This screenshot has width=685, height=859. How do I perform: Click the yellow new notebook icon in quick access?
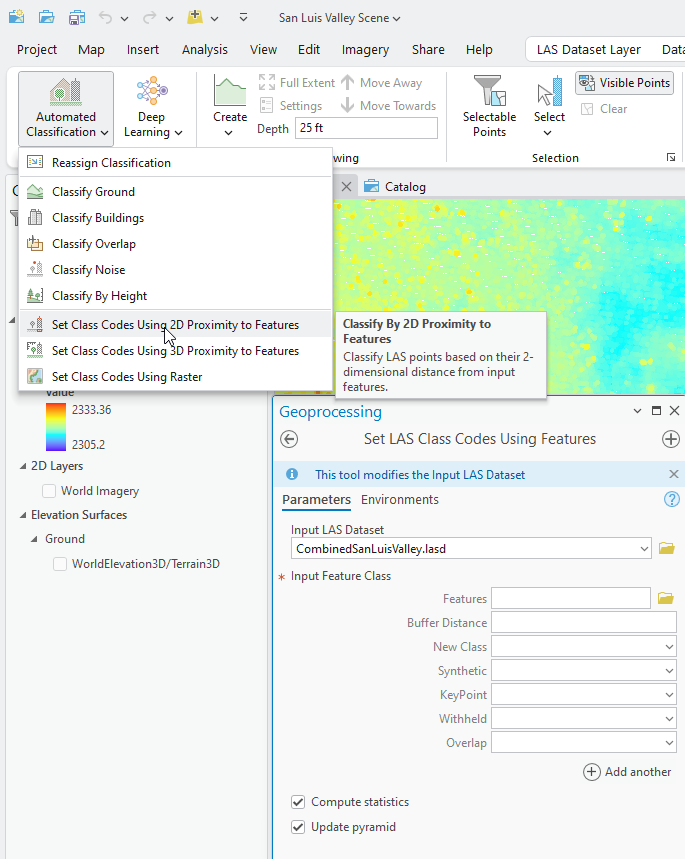click(x=195, y=17)
